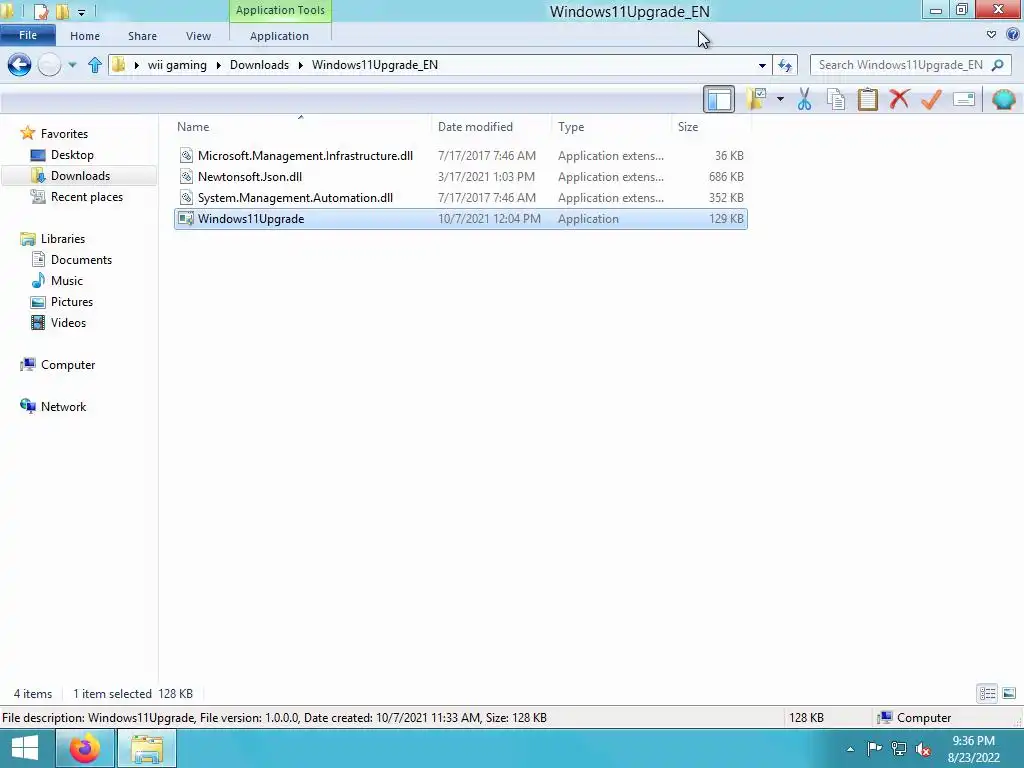
Task: Switch to Large icons view in status bar
Action: 1009,693
